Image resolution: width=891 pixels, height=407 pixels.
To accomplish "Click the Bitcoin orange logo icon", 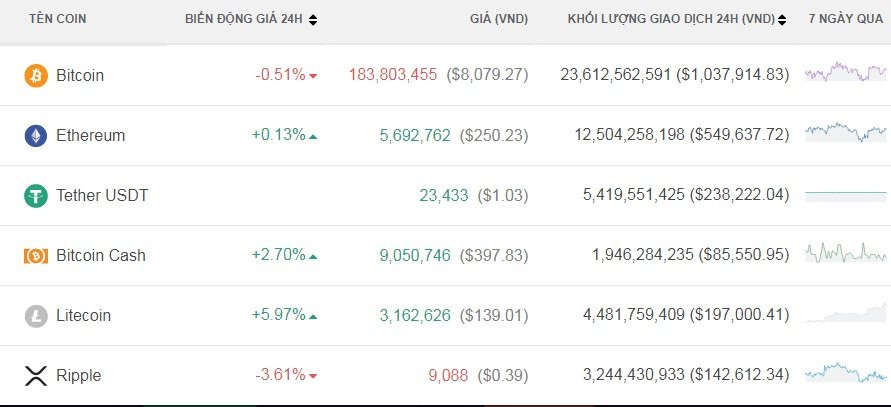I will coord(36,75).
